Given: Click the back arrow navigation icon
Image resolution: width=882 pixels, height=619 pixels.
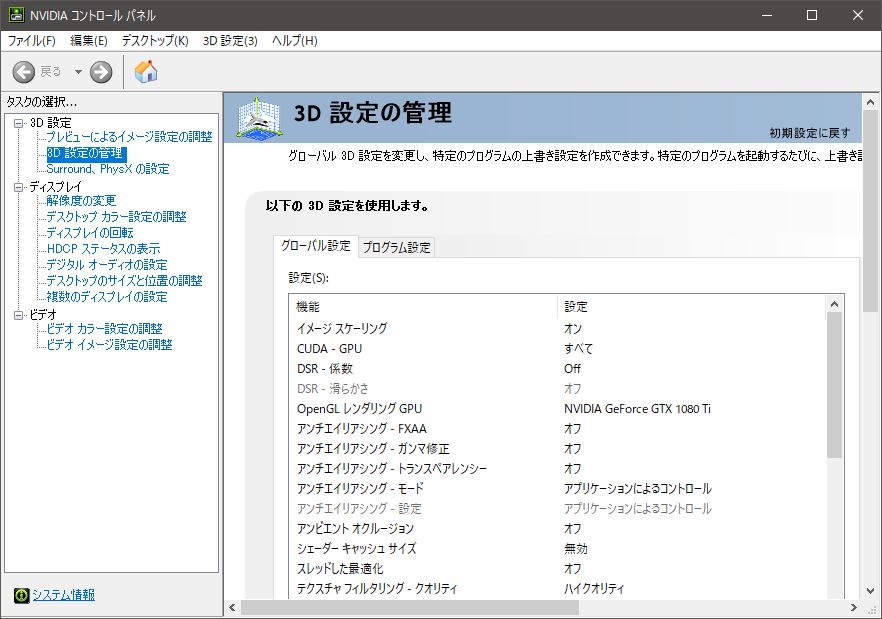Looking at the screenshot, I should pyautogui.click(x=24, y=72).
